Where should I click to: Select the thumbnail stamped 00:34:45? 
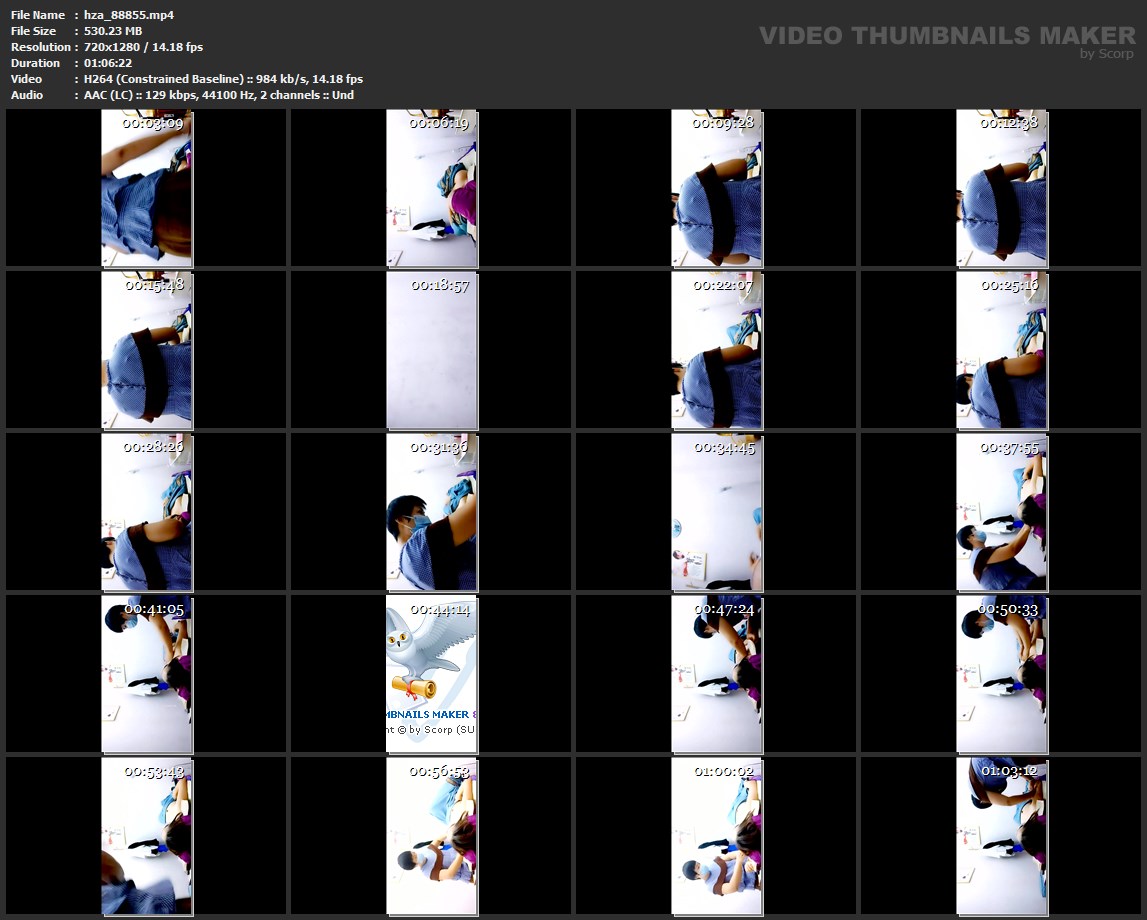[717, 512]
